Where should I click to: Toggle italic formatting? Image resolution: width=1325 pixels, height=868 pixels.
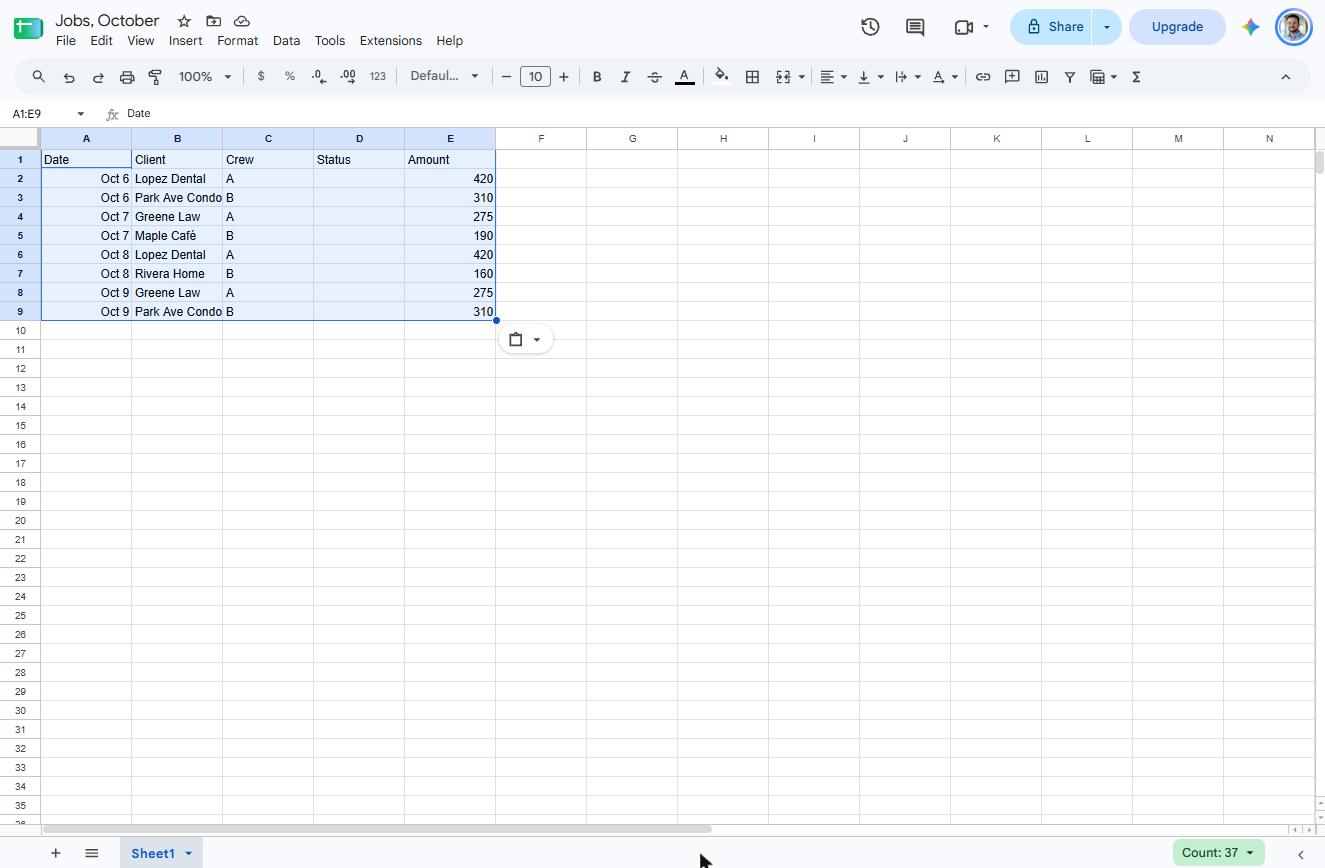626,77
